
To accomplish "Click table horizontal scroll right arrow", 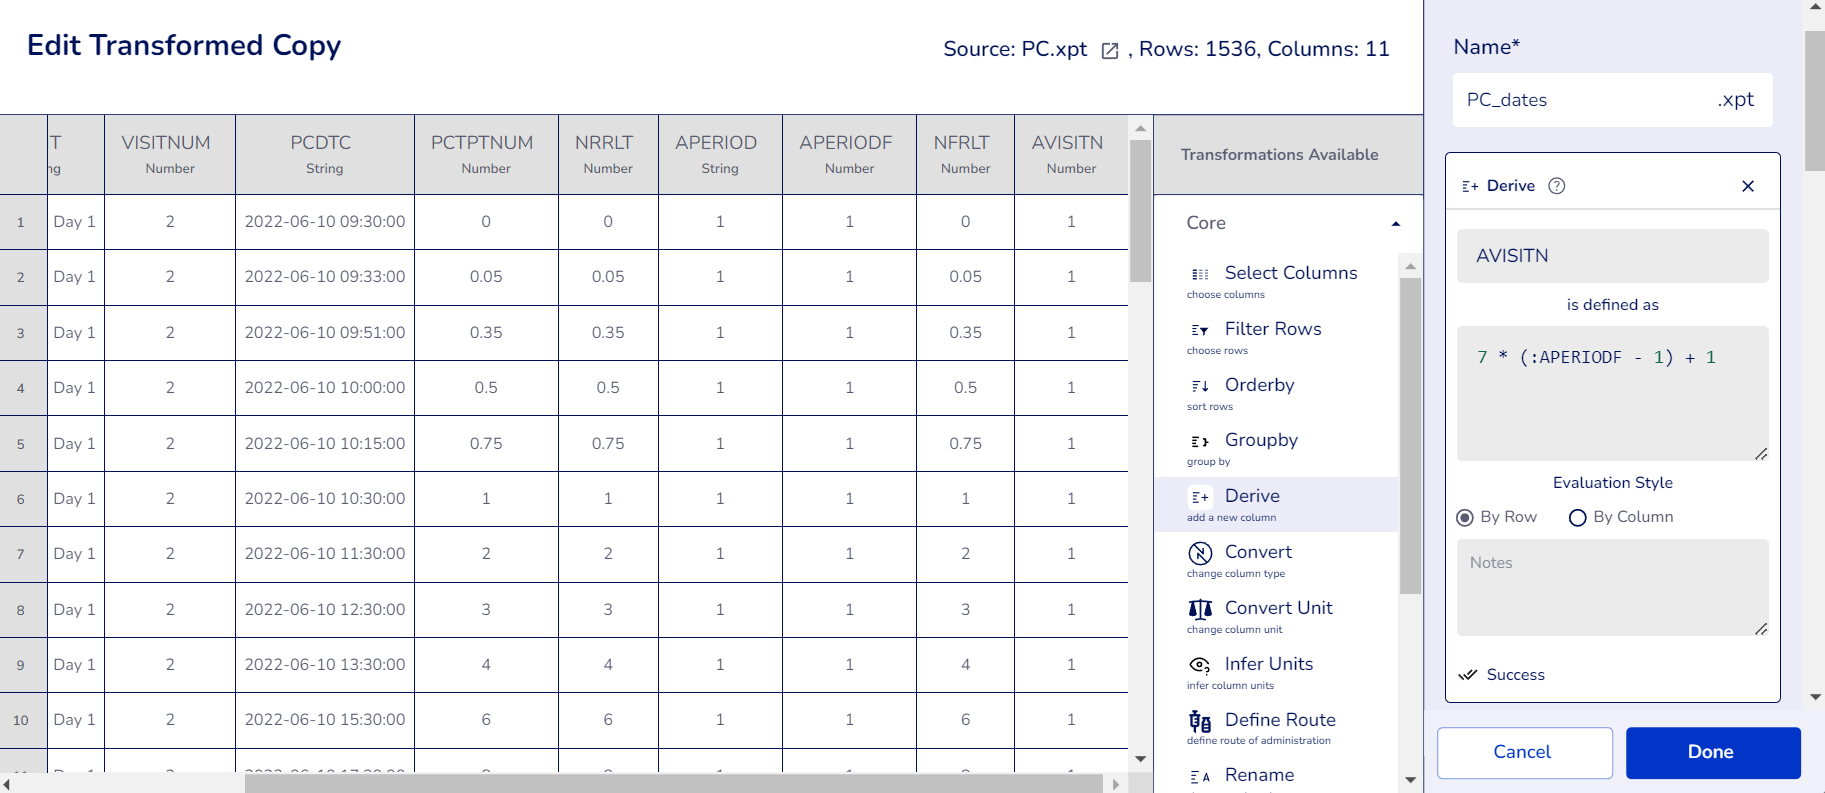I will [x=1116, y=784].
